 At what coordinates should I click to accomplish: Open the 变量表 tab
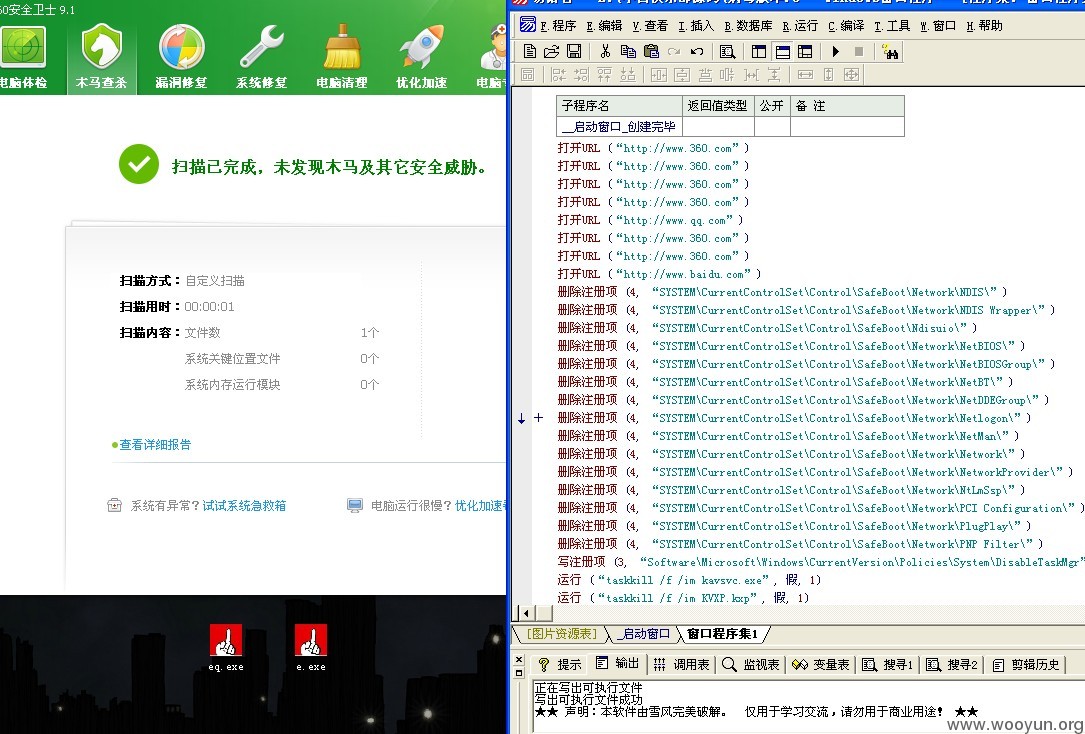pyautogui.click(x=821, y=664)
